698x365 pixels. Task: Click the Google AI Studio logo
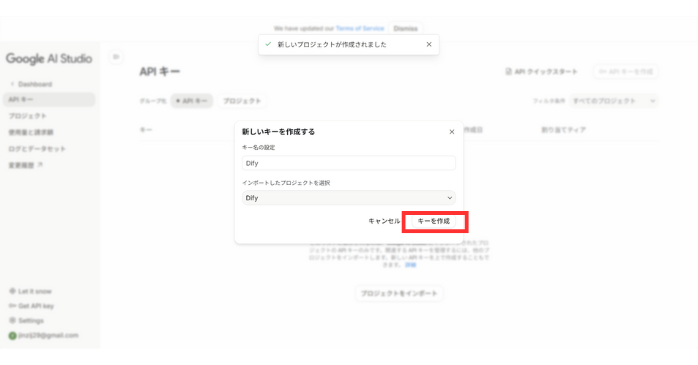click(x=49, y=59)
